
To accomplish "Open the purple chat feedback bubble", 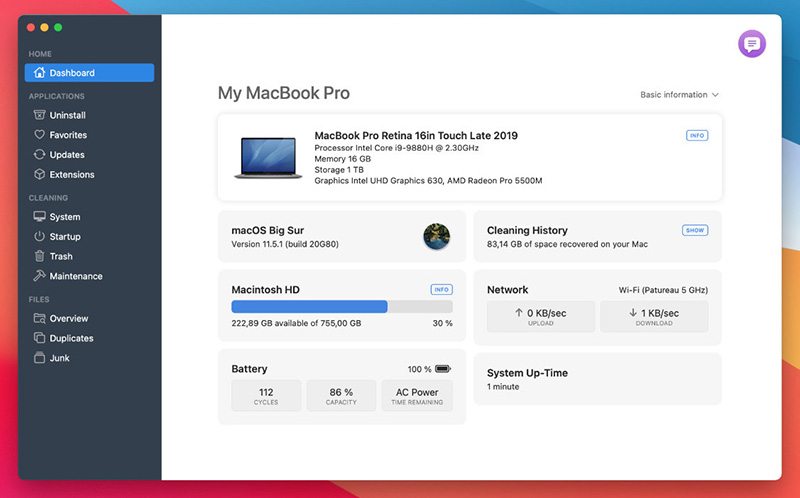I will coord(752,44).
